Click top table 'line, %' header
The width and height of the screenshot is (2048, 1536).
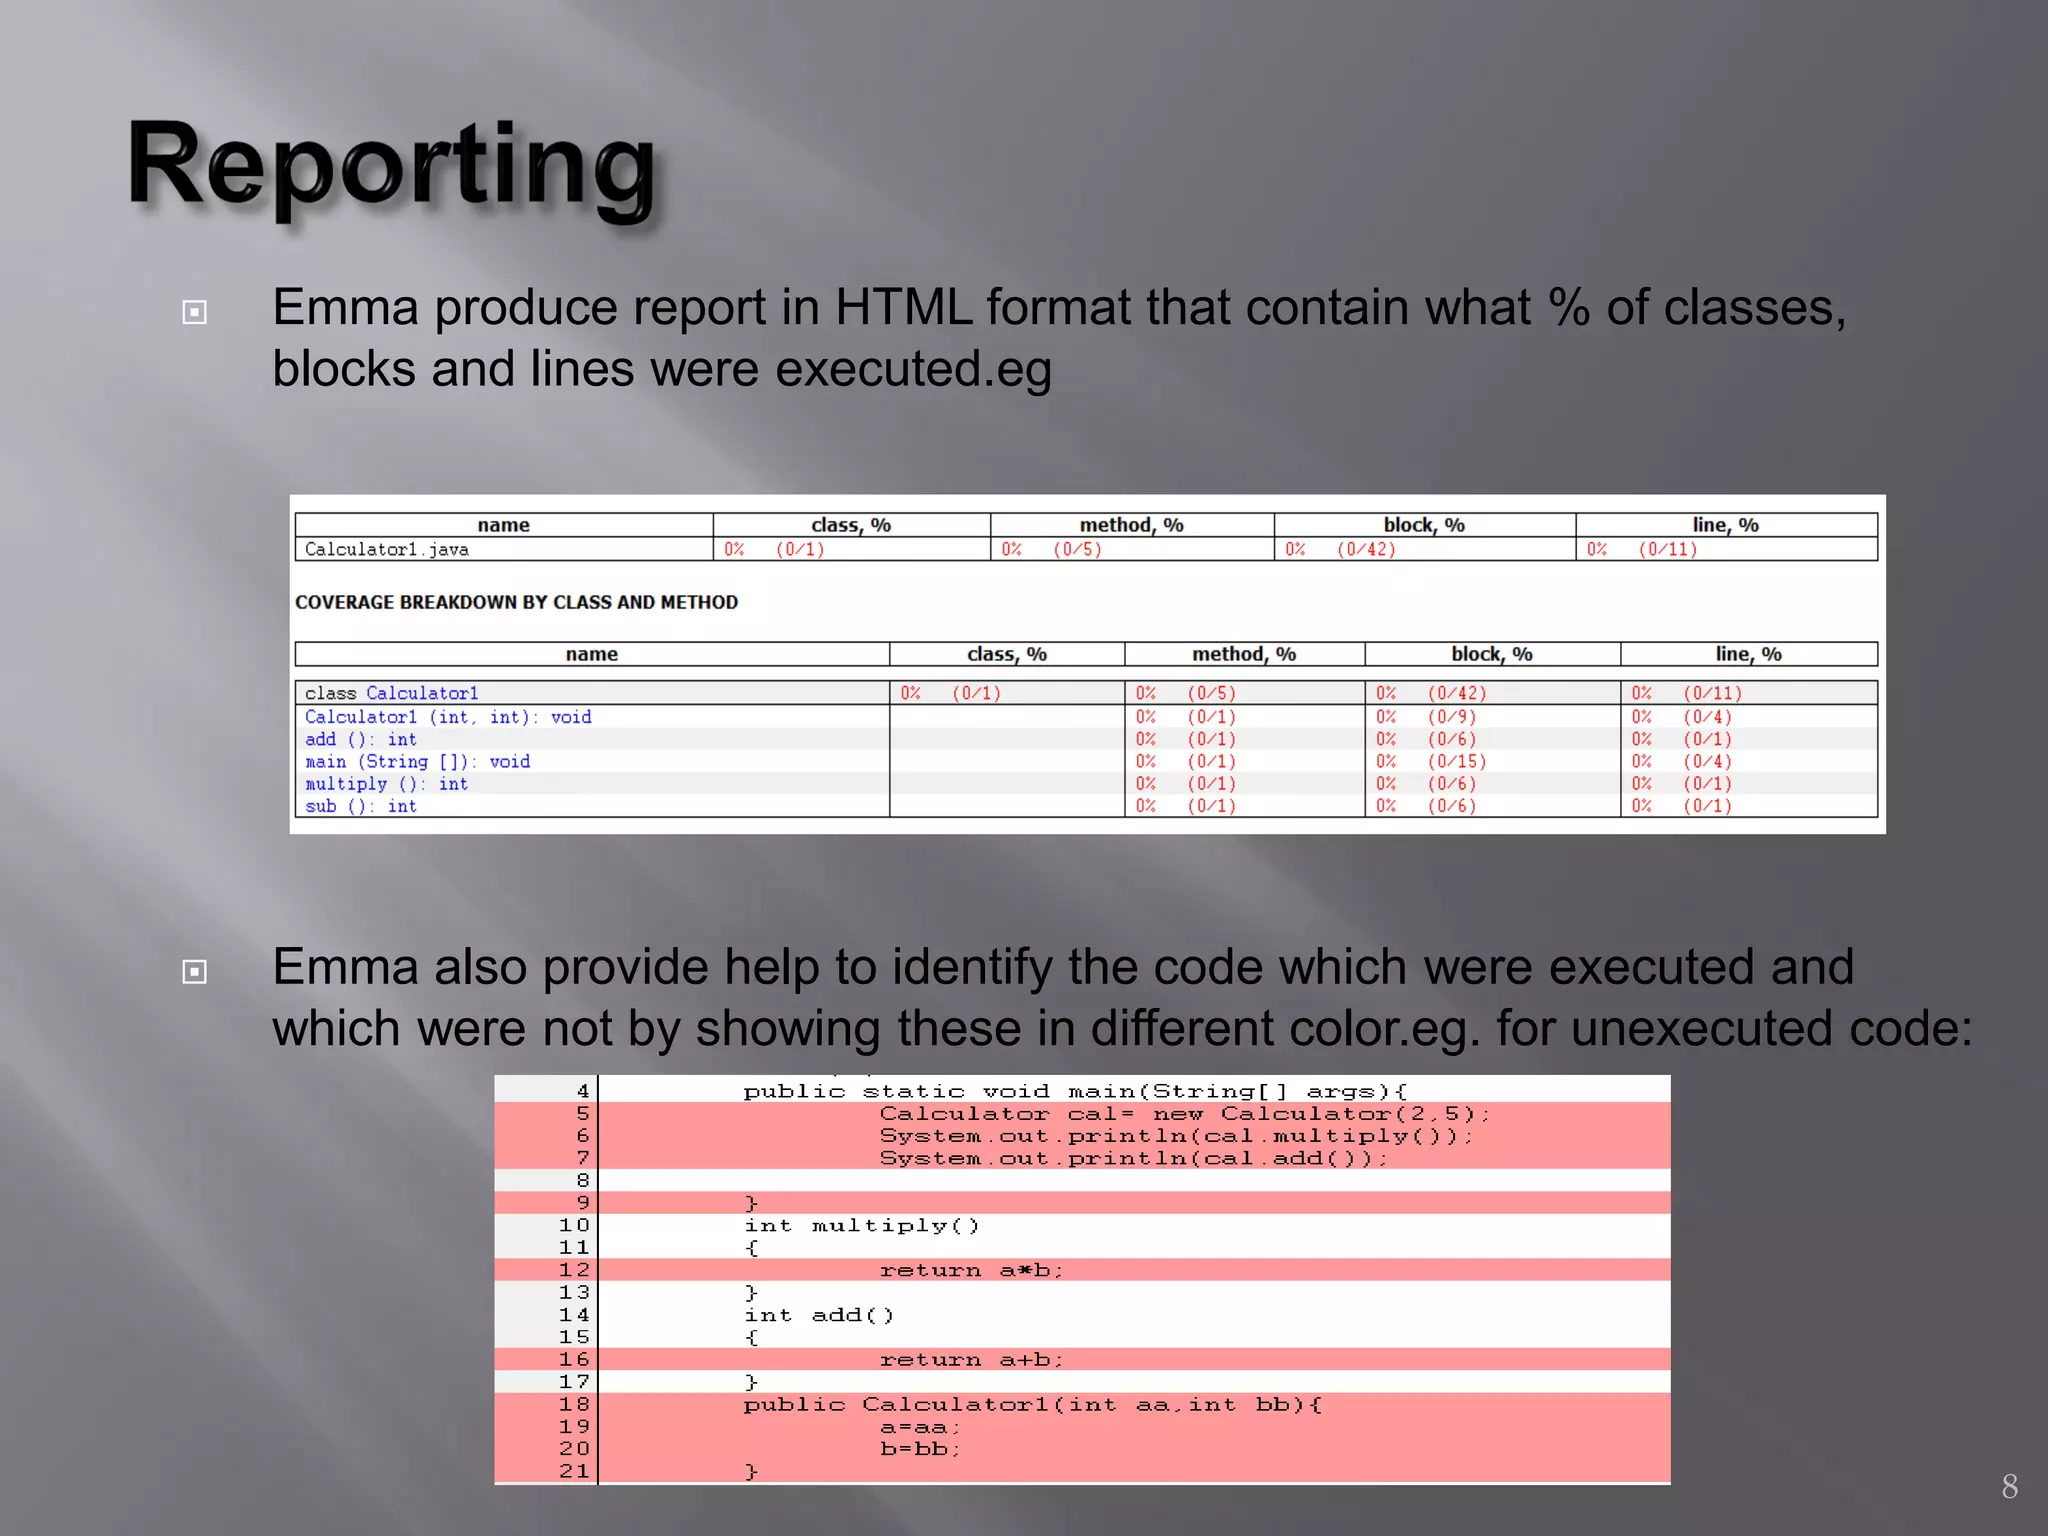click(x=1725, y=525)
